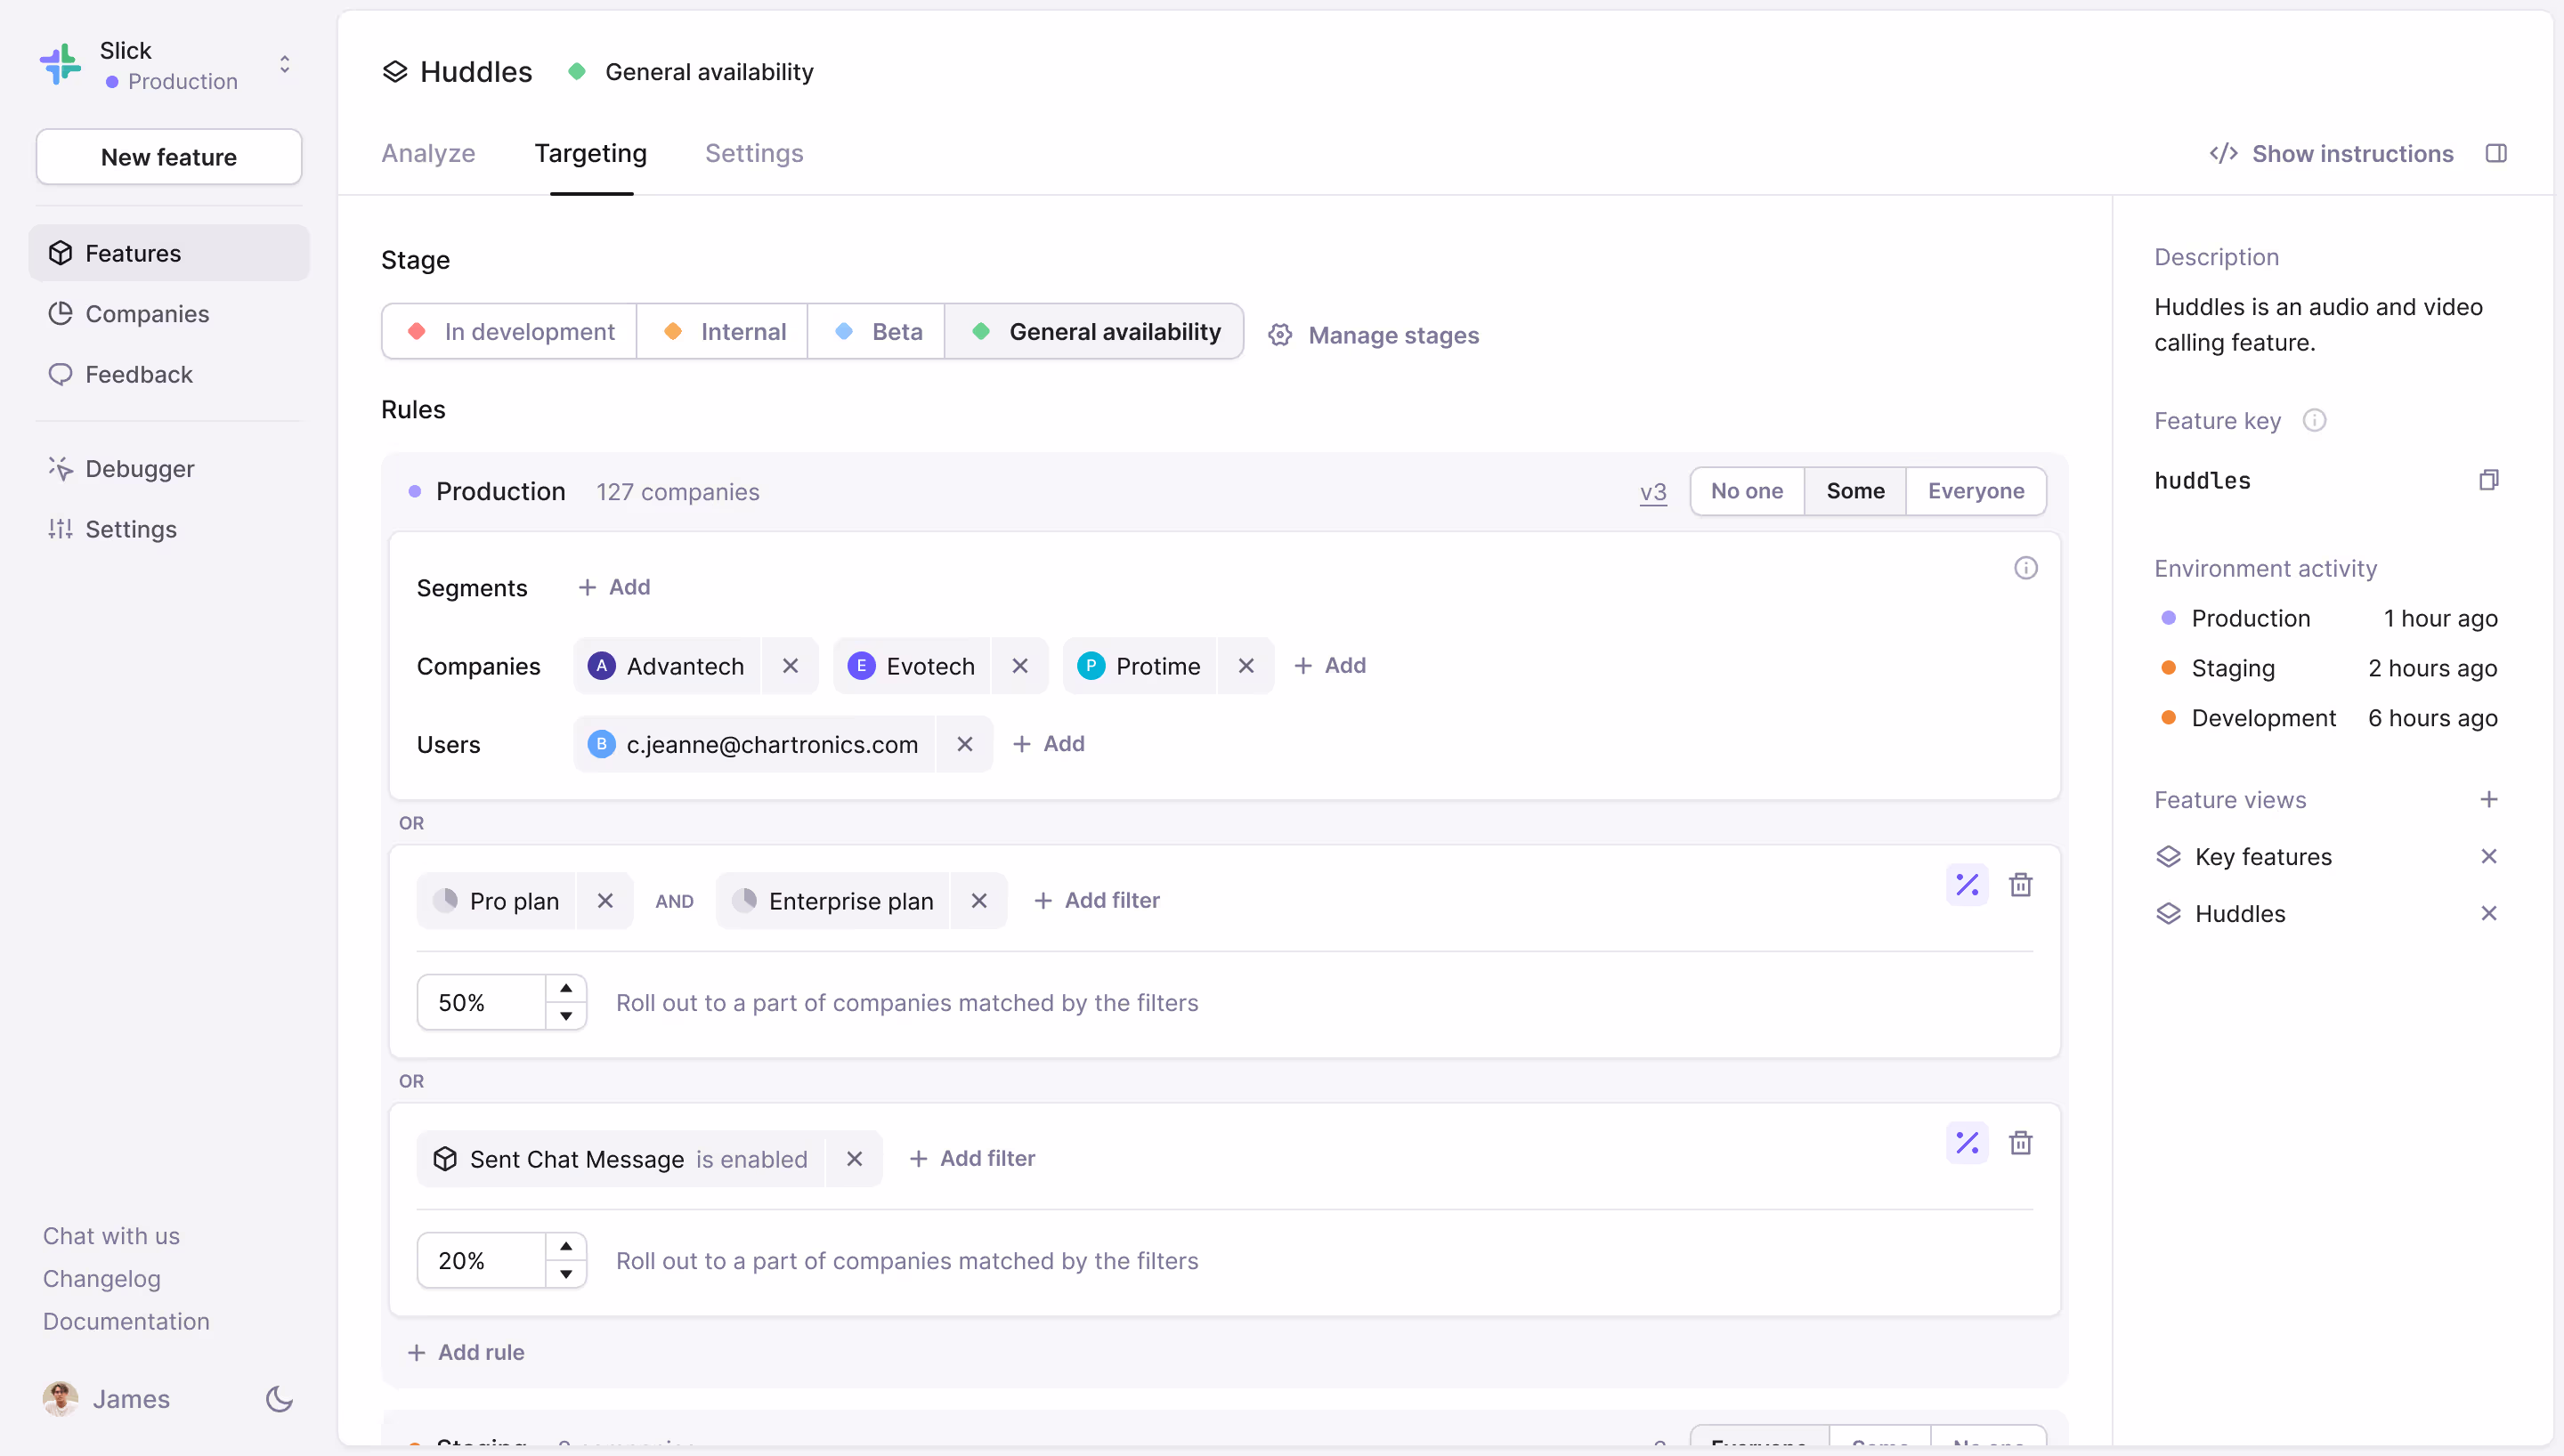This screenshot has height=1456, width=2564.
Task: Remove Protime company
Action: tap(1246, 666)
